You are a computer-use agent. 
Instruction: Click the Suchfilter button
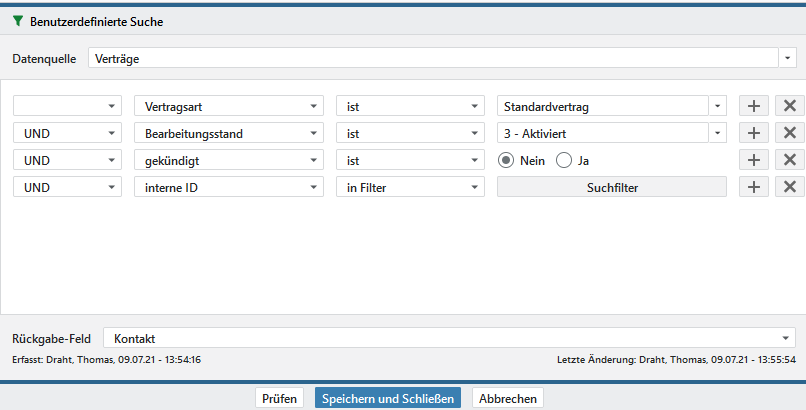[x=612, y=187]
